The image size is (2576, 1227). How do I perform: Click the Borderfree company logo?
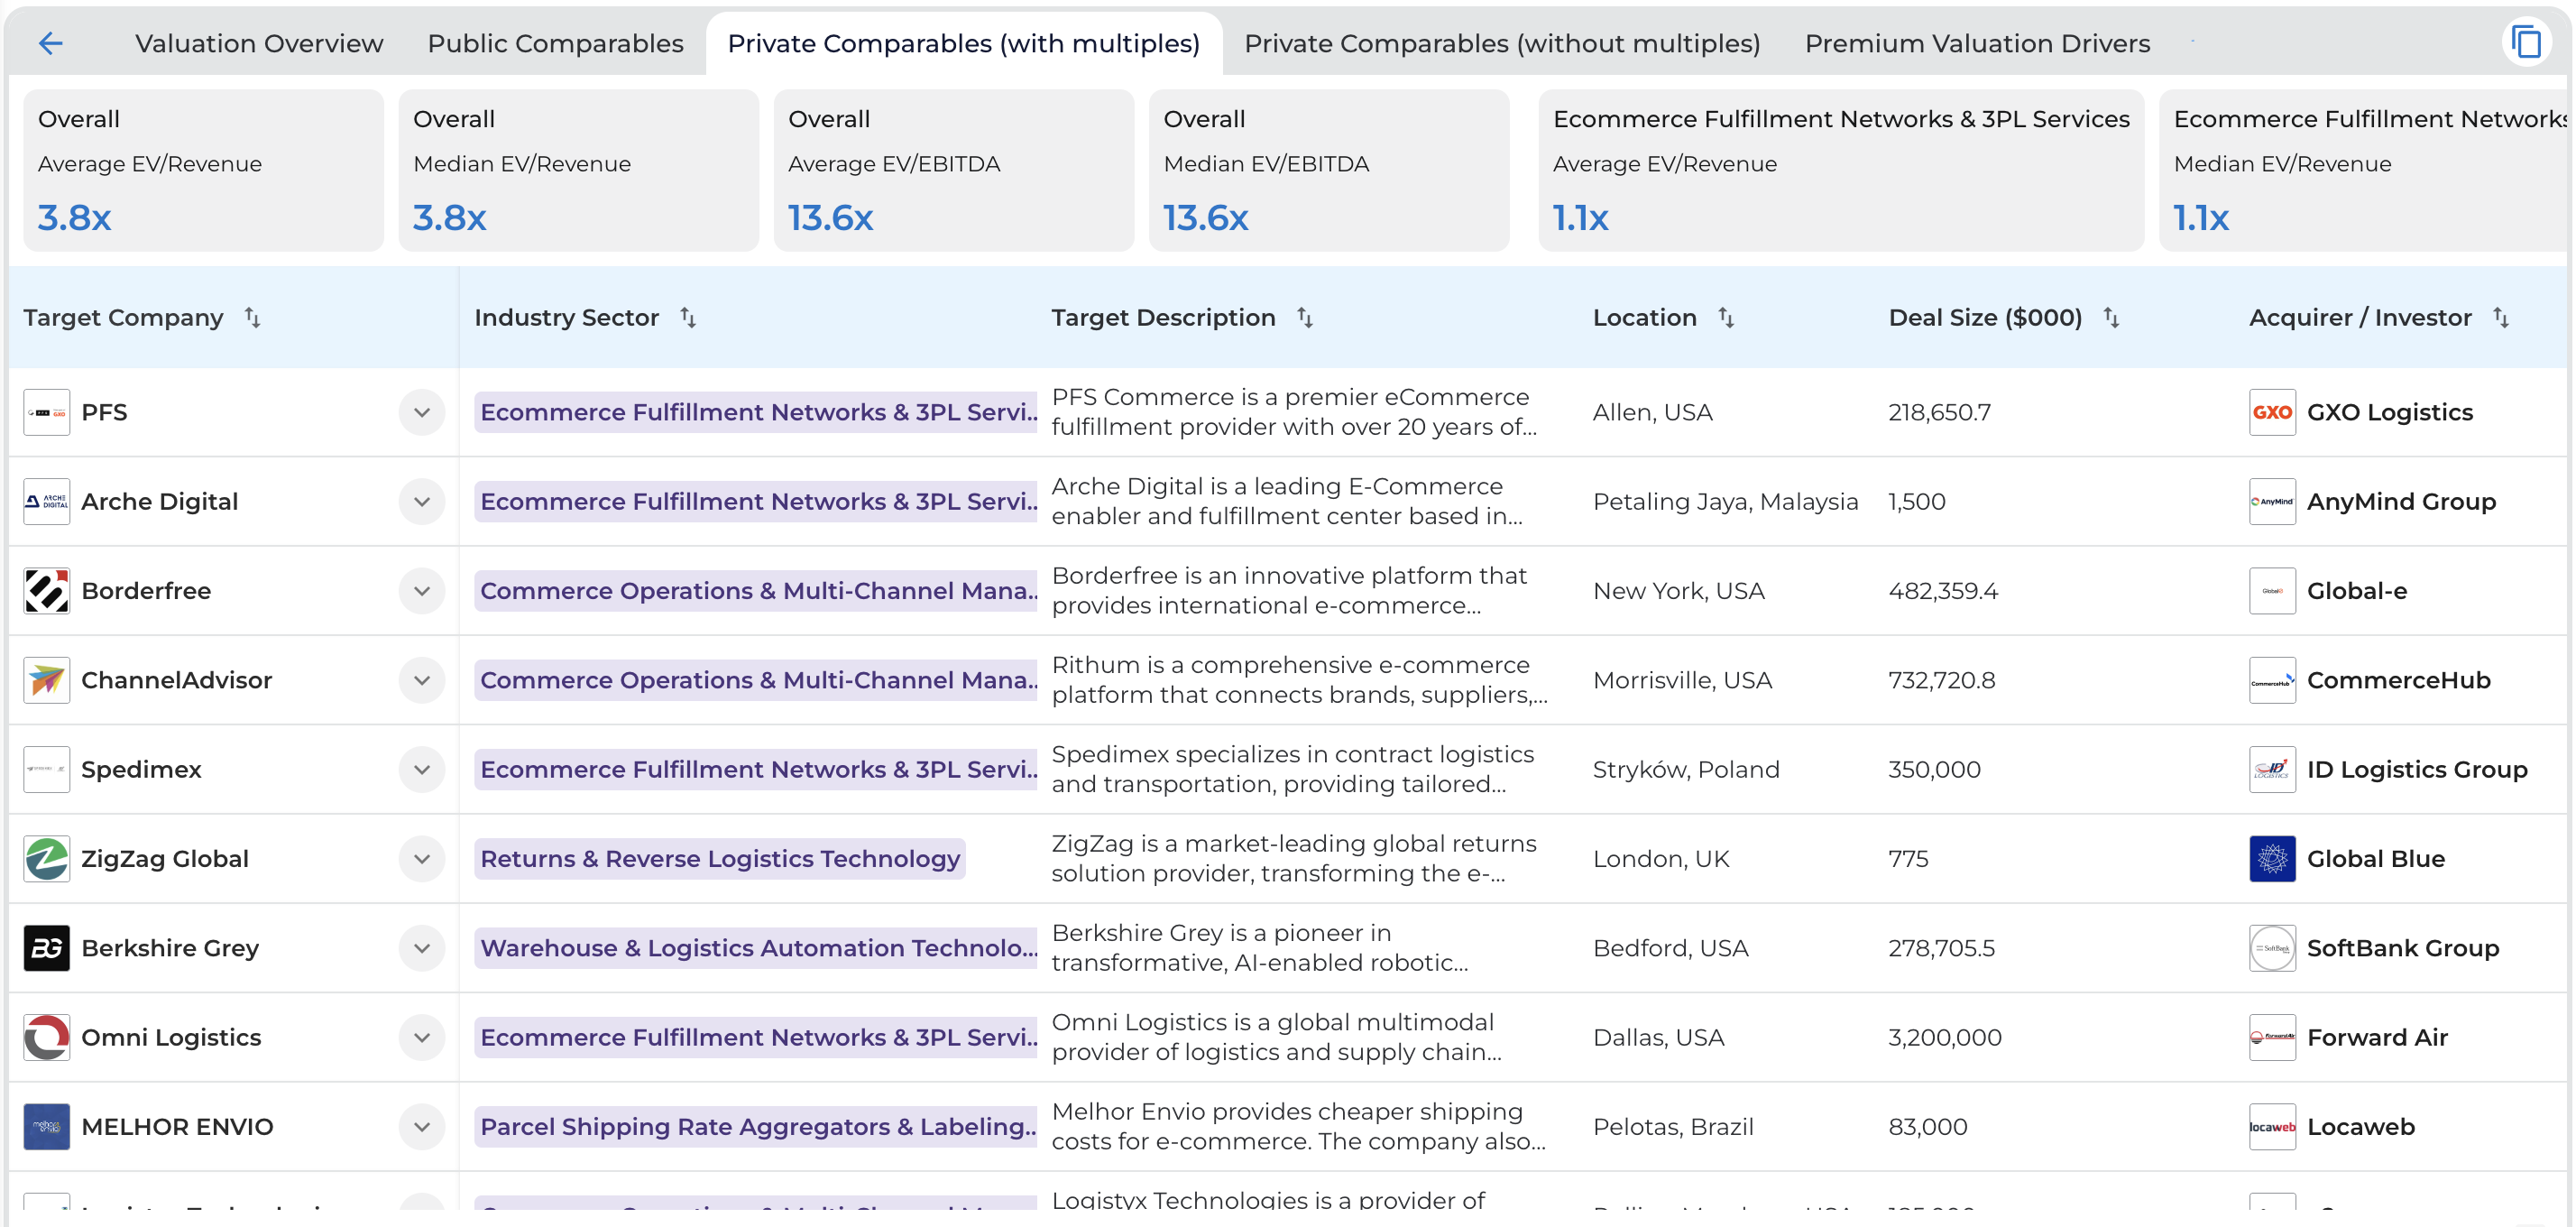pos(46,591)
